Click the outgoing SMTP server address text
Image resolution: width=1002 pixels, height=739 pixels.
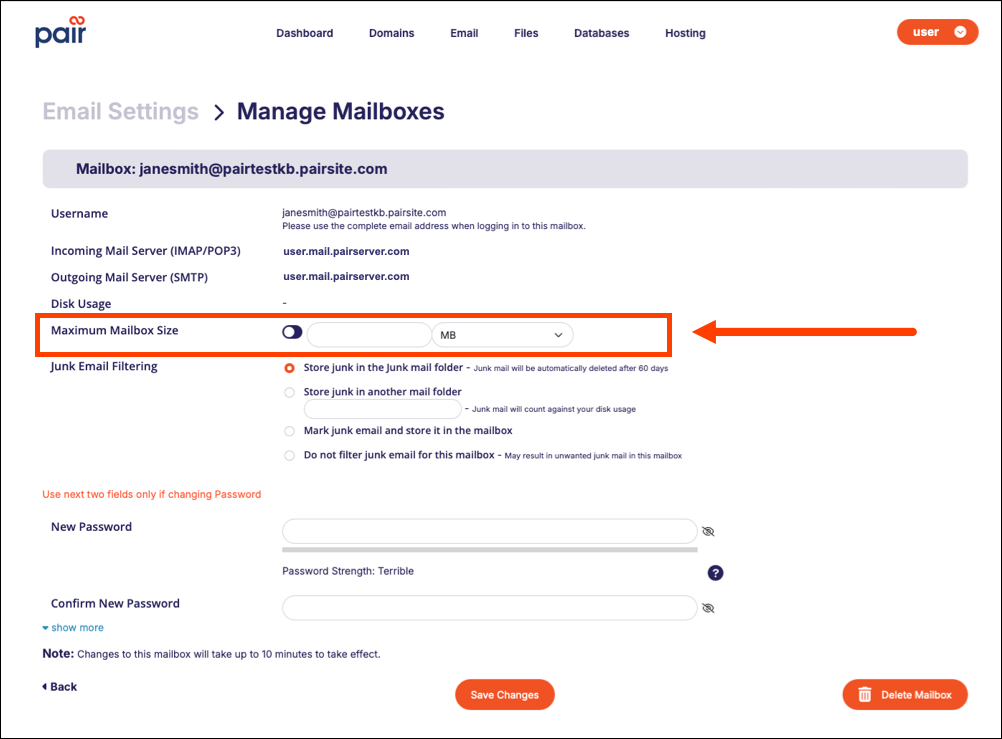346,276
